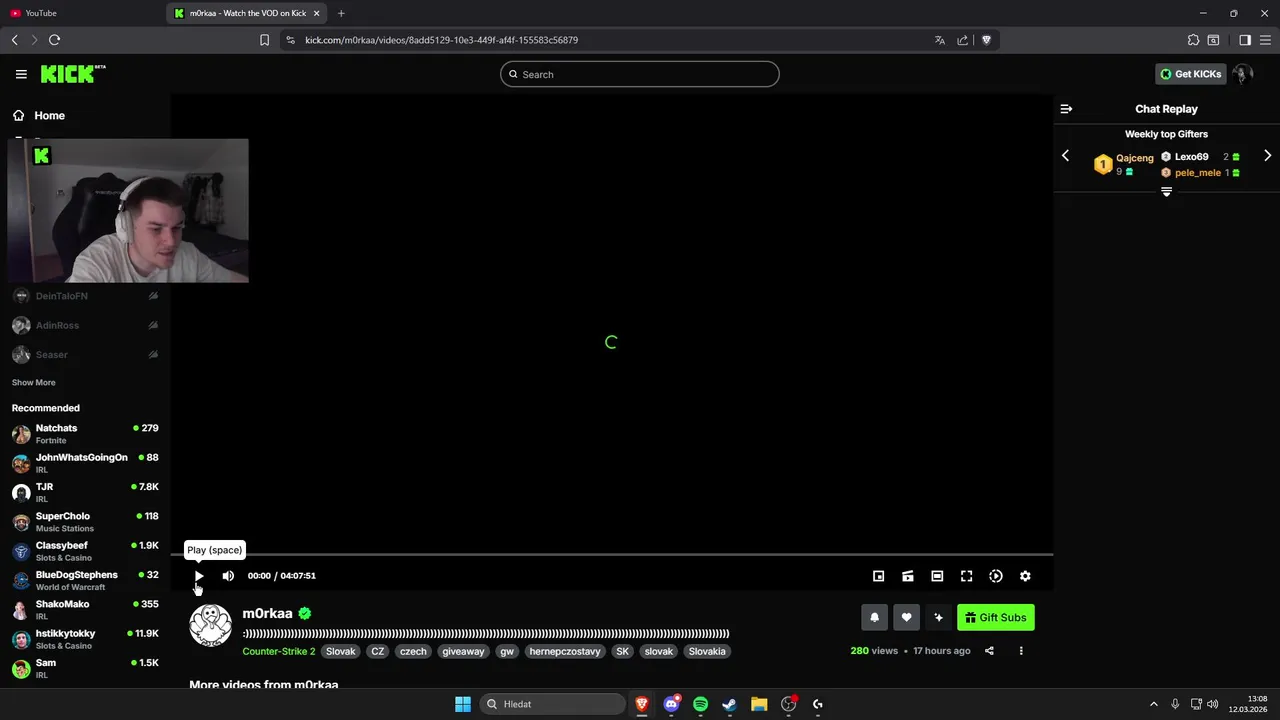Open the browser main menu
Viewport: 1280px width, 720px height.
[1265, 40]
